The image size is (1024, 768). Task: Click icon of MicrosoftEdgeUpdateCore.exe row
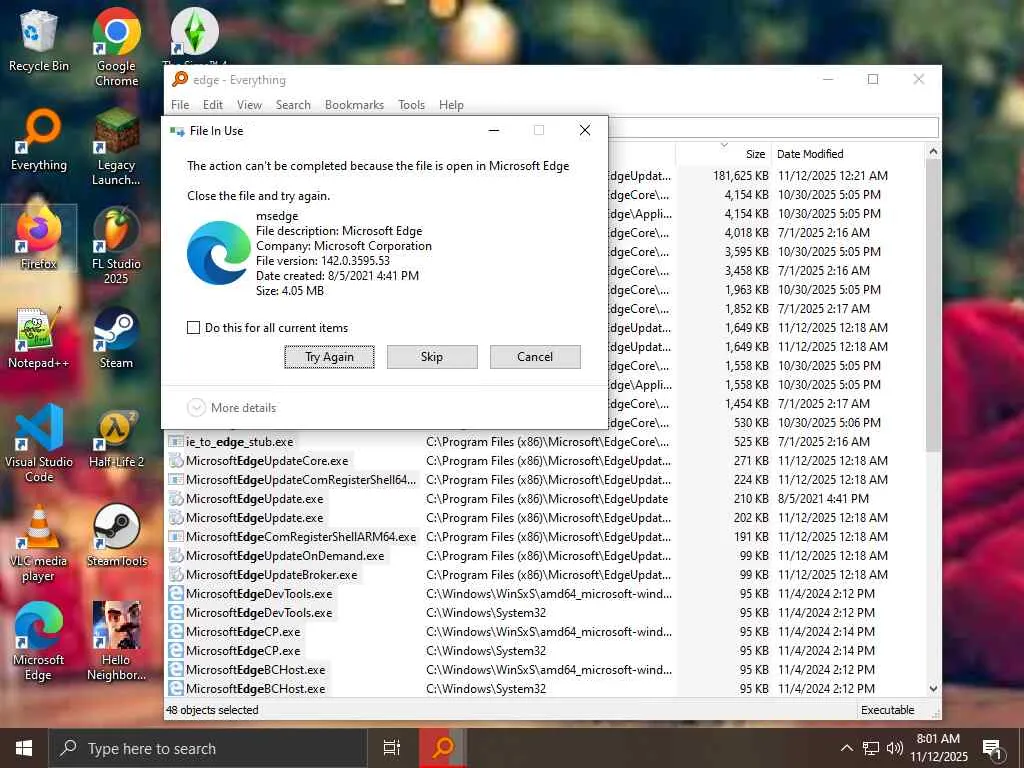point(176,460)
